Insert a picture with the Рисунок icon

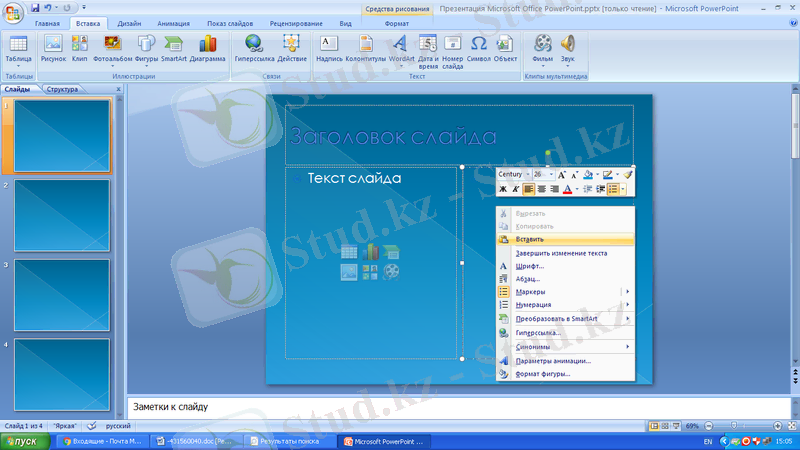point(53,46)
